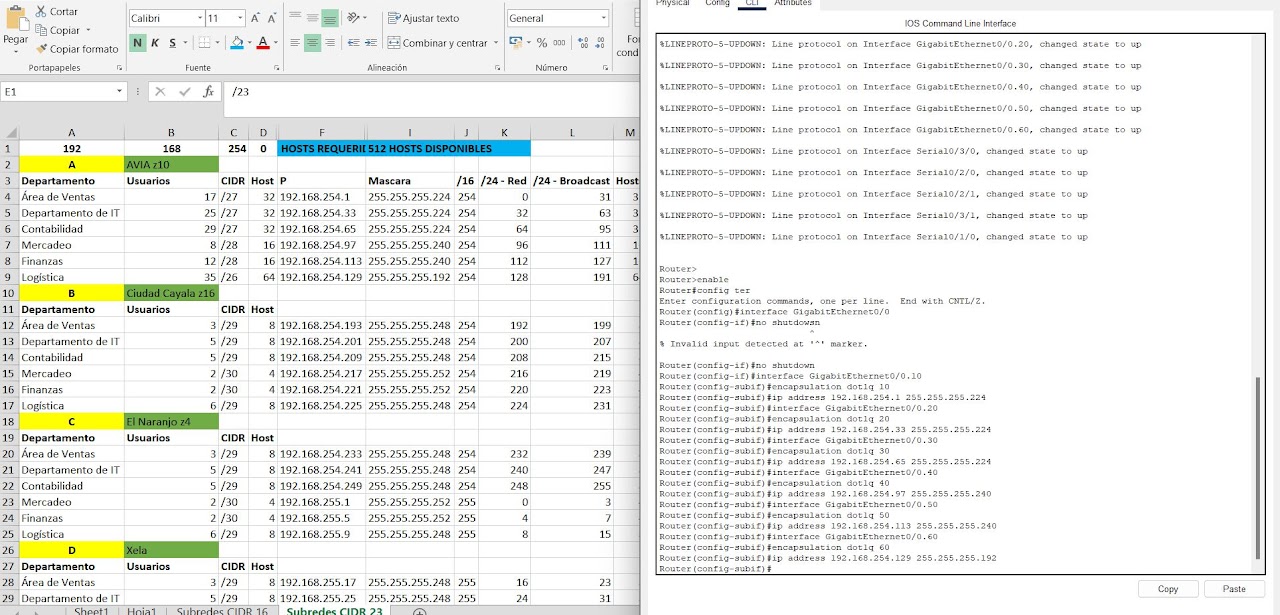Open fill color dropdown arrow
Viewport: 1280px width, 615px height.
click(x=250, y=43)
